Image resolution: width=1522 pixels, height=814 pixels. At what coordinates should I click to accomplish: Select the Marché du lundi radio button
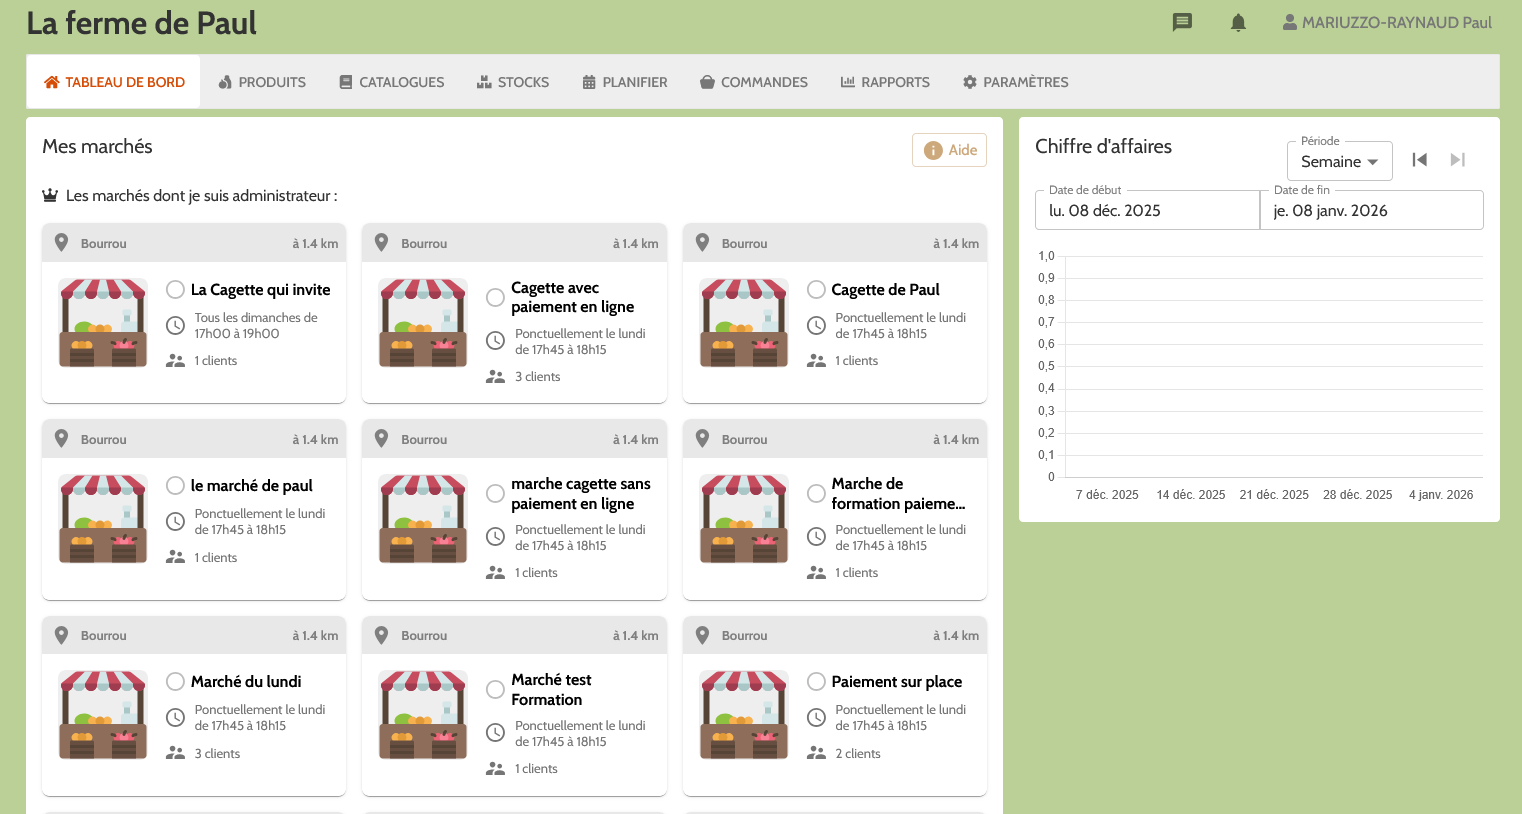[175, 682]
